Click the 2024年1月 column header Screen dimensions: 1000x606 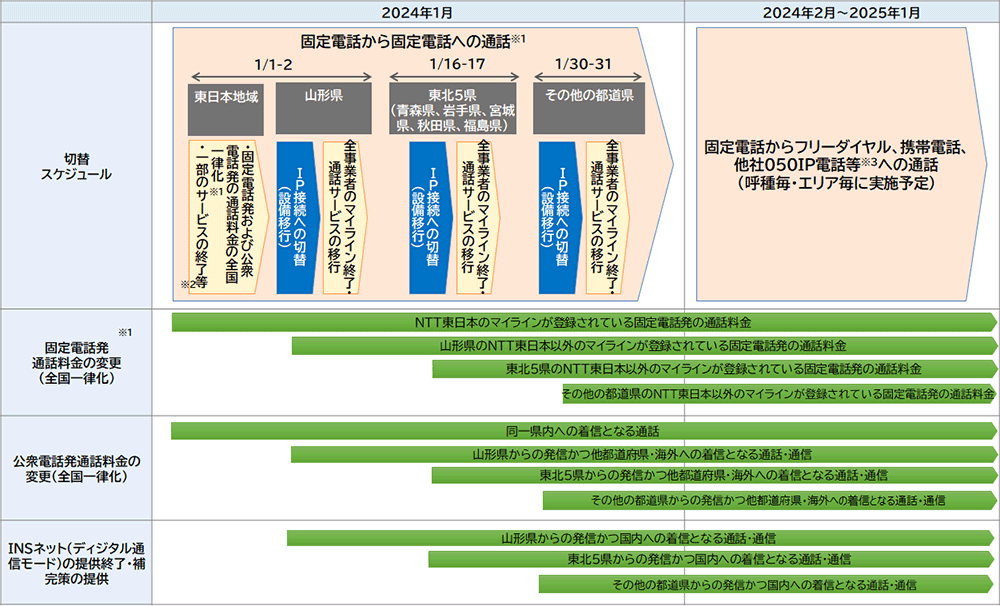pos(417,11)
